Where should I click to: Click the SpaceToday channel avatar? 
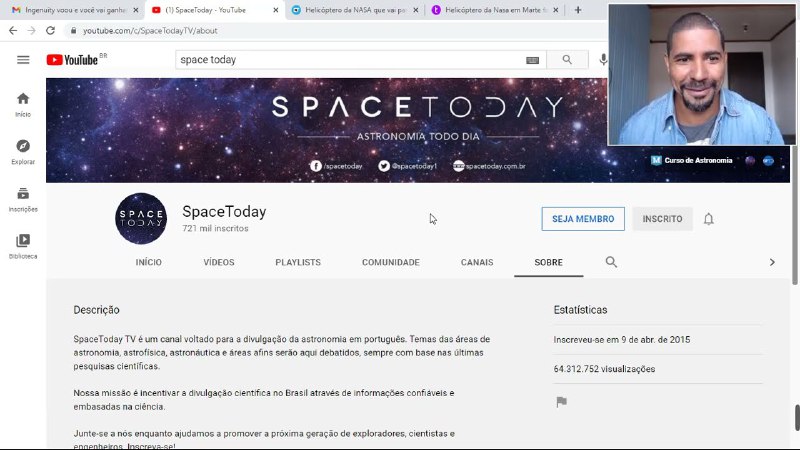[x=141, y=218]
